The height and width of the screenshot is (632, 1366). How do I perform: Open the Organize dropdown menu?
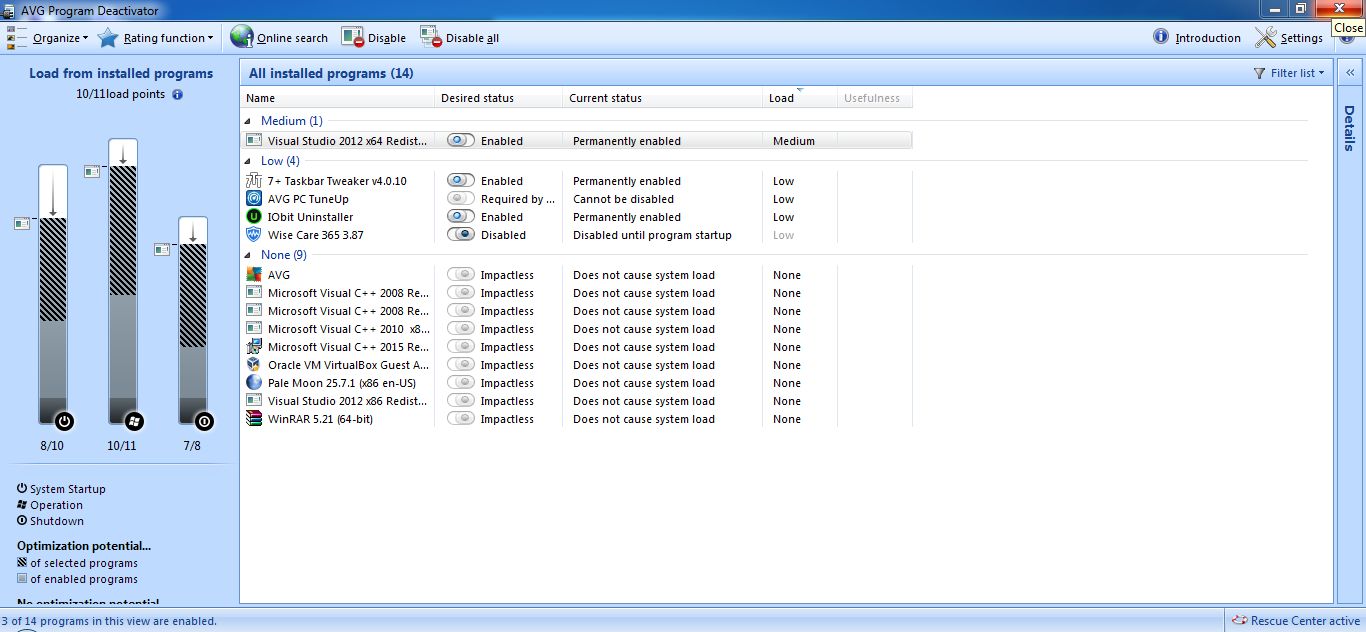[48, 38]
